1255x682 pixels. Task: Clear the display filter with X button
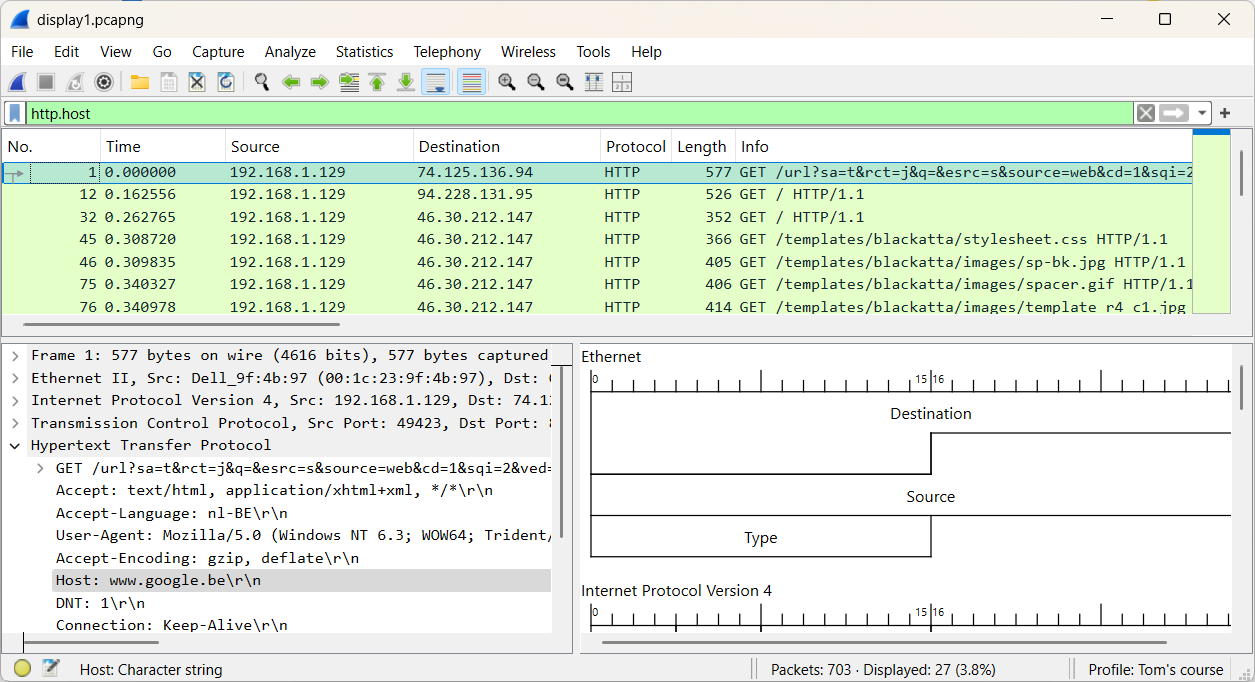coord(1146,114)
